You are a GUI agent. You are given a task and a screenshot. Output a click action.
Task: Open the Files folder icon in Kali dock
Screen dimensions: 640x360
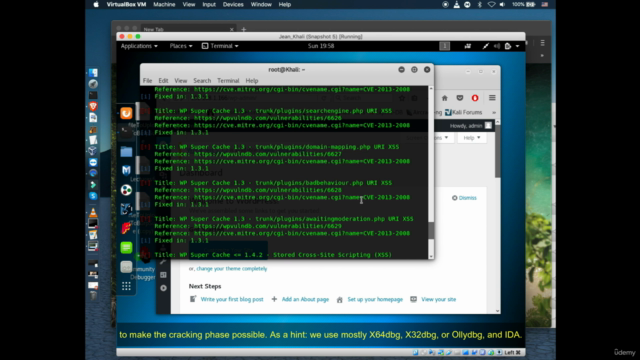[x=126, y=151]
